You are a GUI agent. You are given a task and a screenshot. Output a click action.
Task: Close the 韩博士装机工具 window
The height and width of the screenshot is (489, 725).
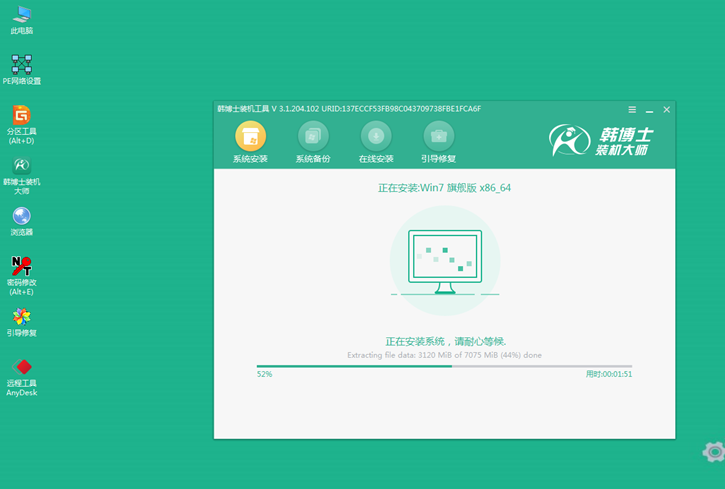tap(667, 109)
